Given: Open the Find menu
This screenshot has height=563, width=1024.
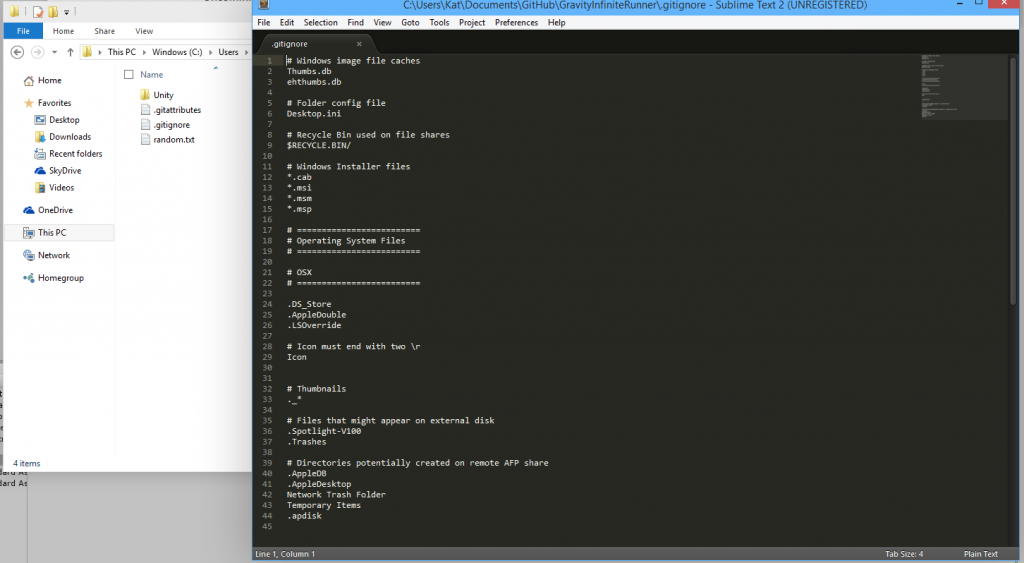Looking at the screenshot, I should [355, 22].
